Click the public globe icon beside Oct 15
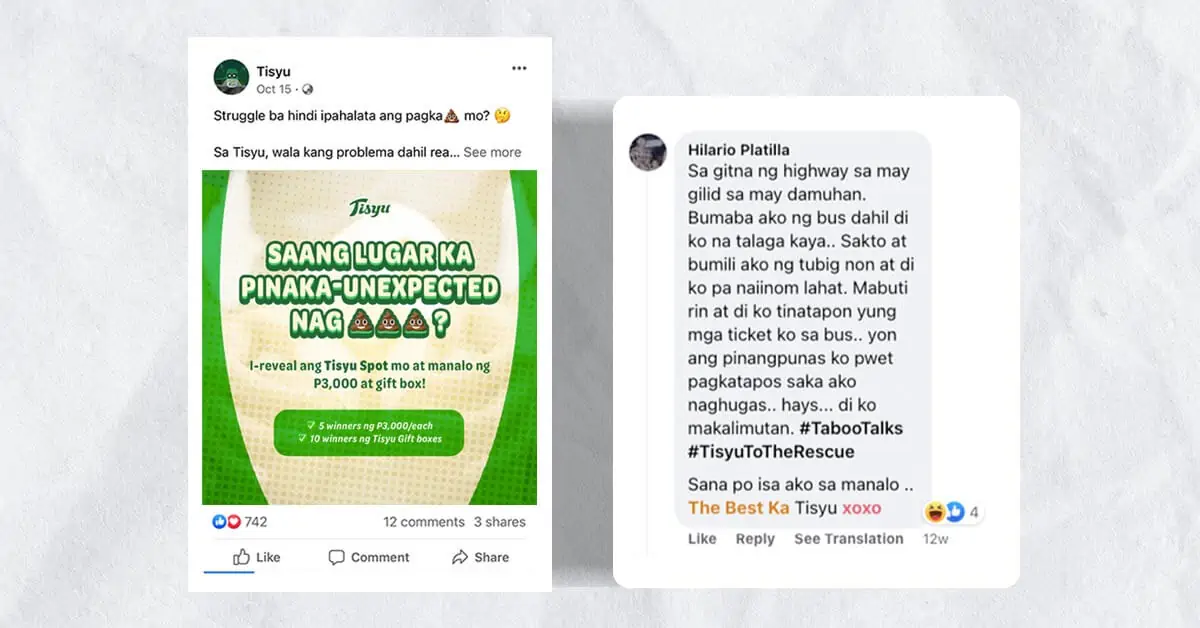The height and width of the screenshot is (628, 1200). pyautogui.click(x=307, y=89)
